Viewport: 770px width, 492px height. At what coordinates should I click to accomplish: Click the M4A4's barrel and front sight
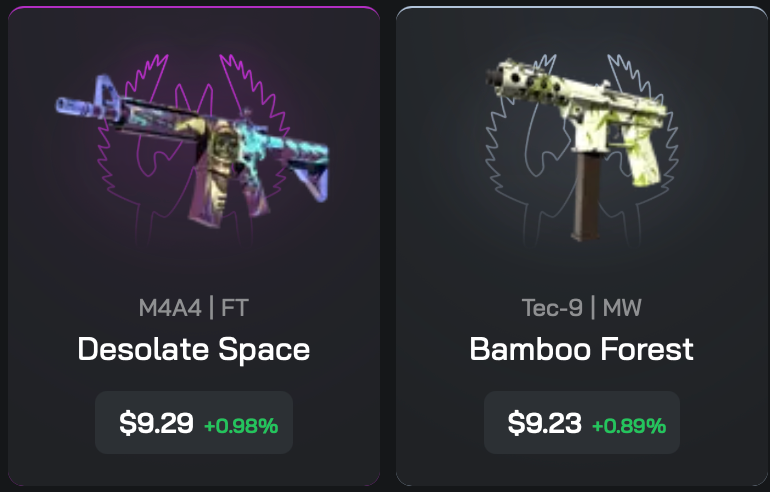click(x=86, y=100)
